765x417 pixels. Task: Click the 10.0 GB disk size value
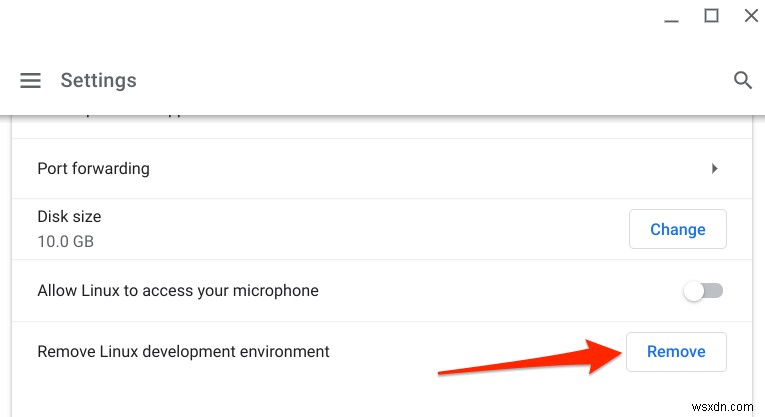coord(66,241)
